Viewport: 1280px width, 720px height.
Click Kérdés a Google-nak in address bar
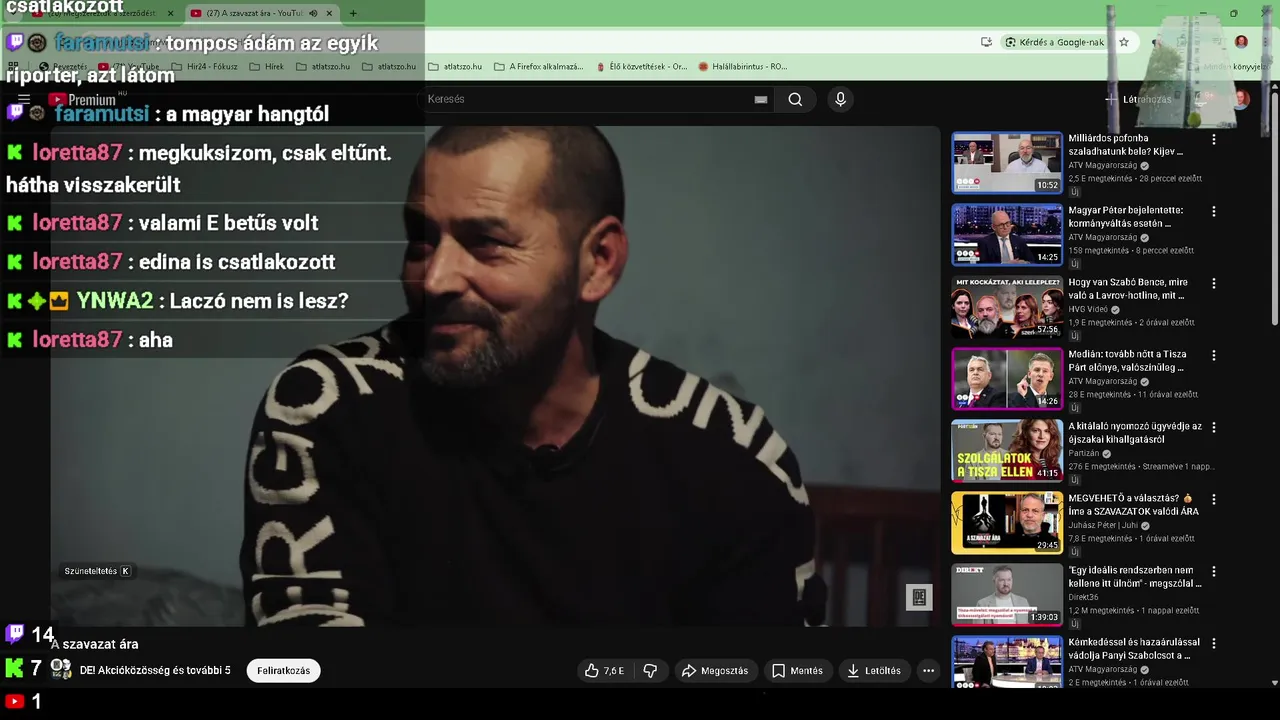point(1055,42)
